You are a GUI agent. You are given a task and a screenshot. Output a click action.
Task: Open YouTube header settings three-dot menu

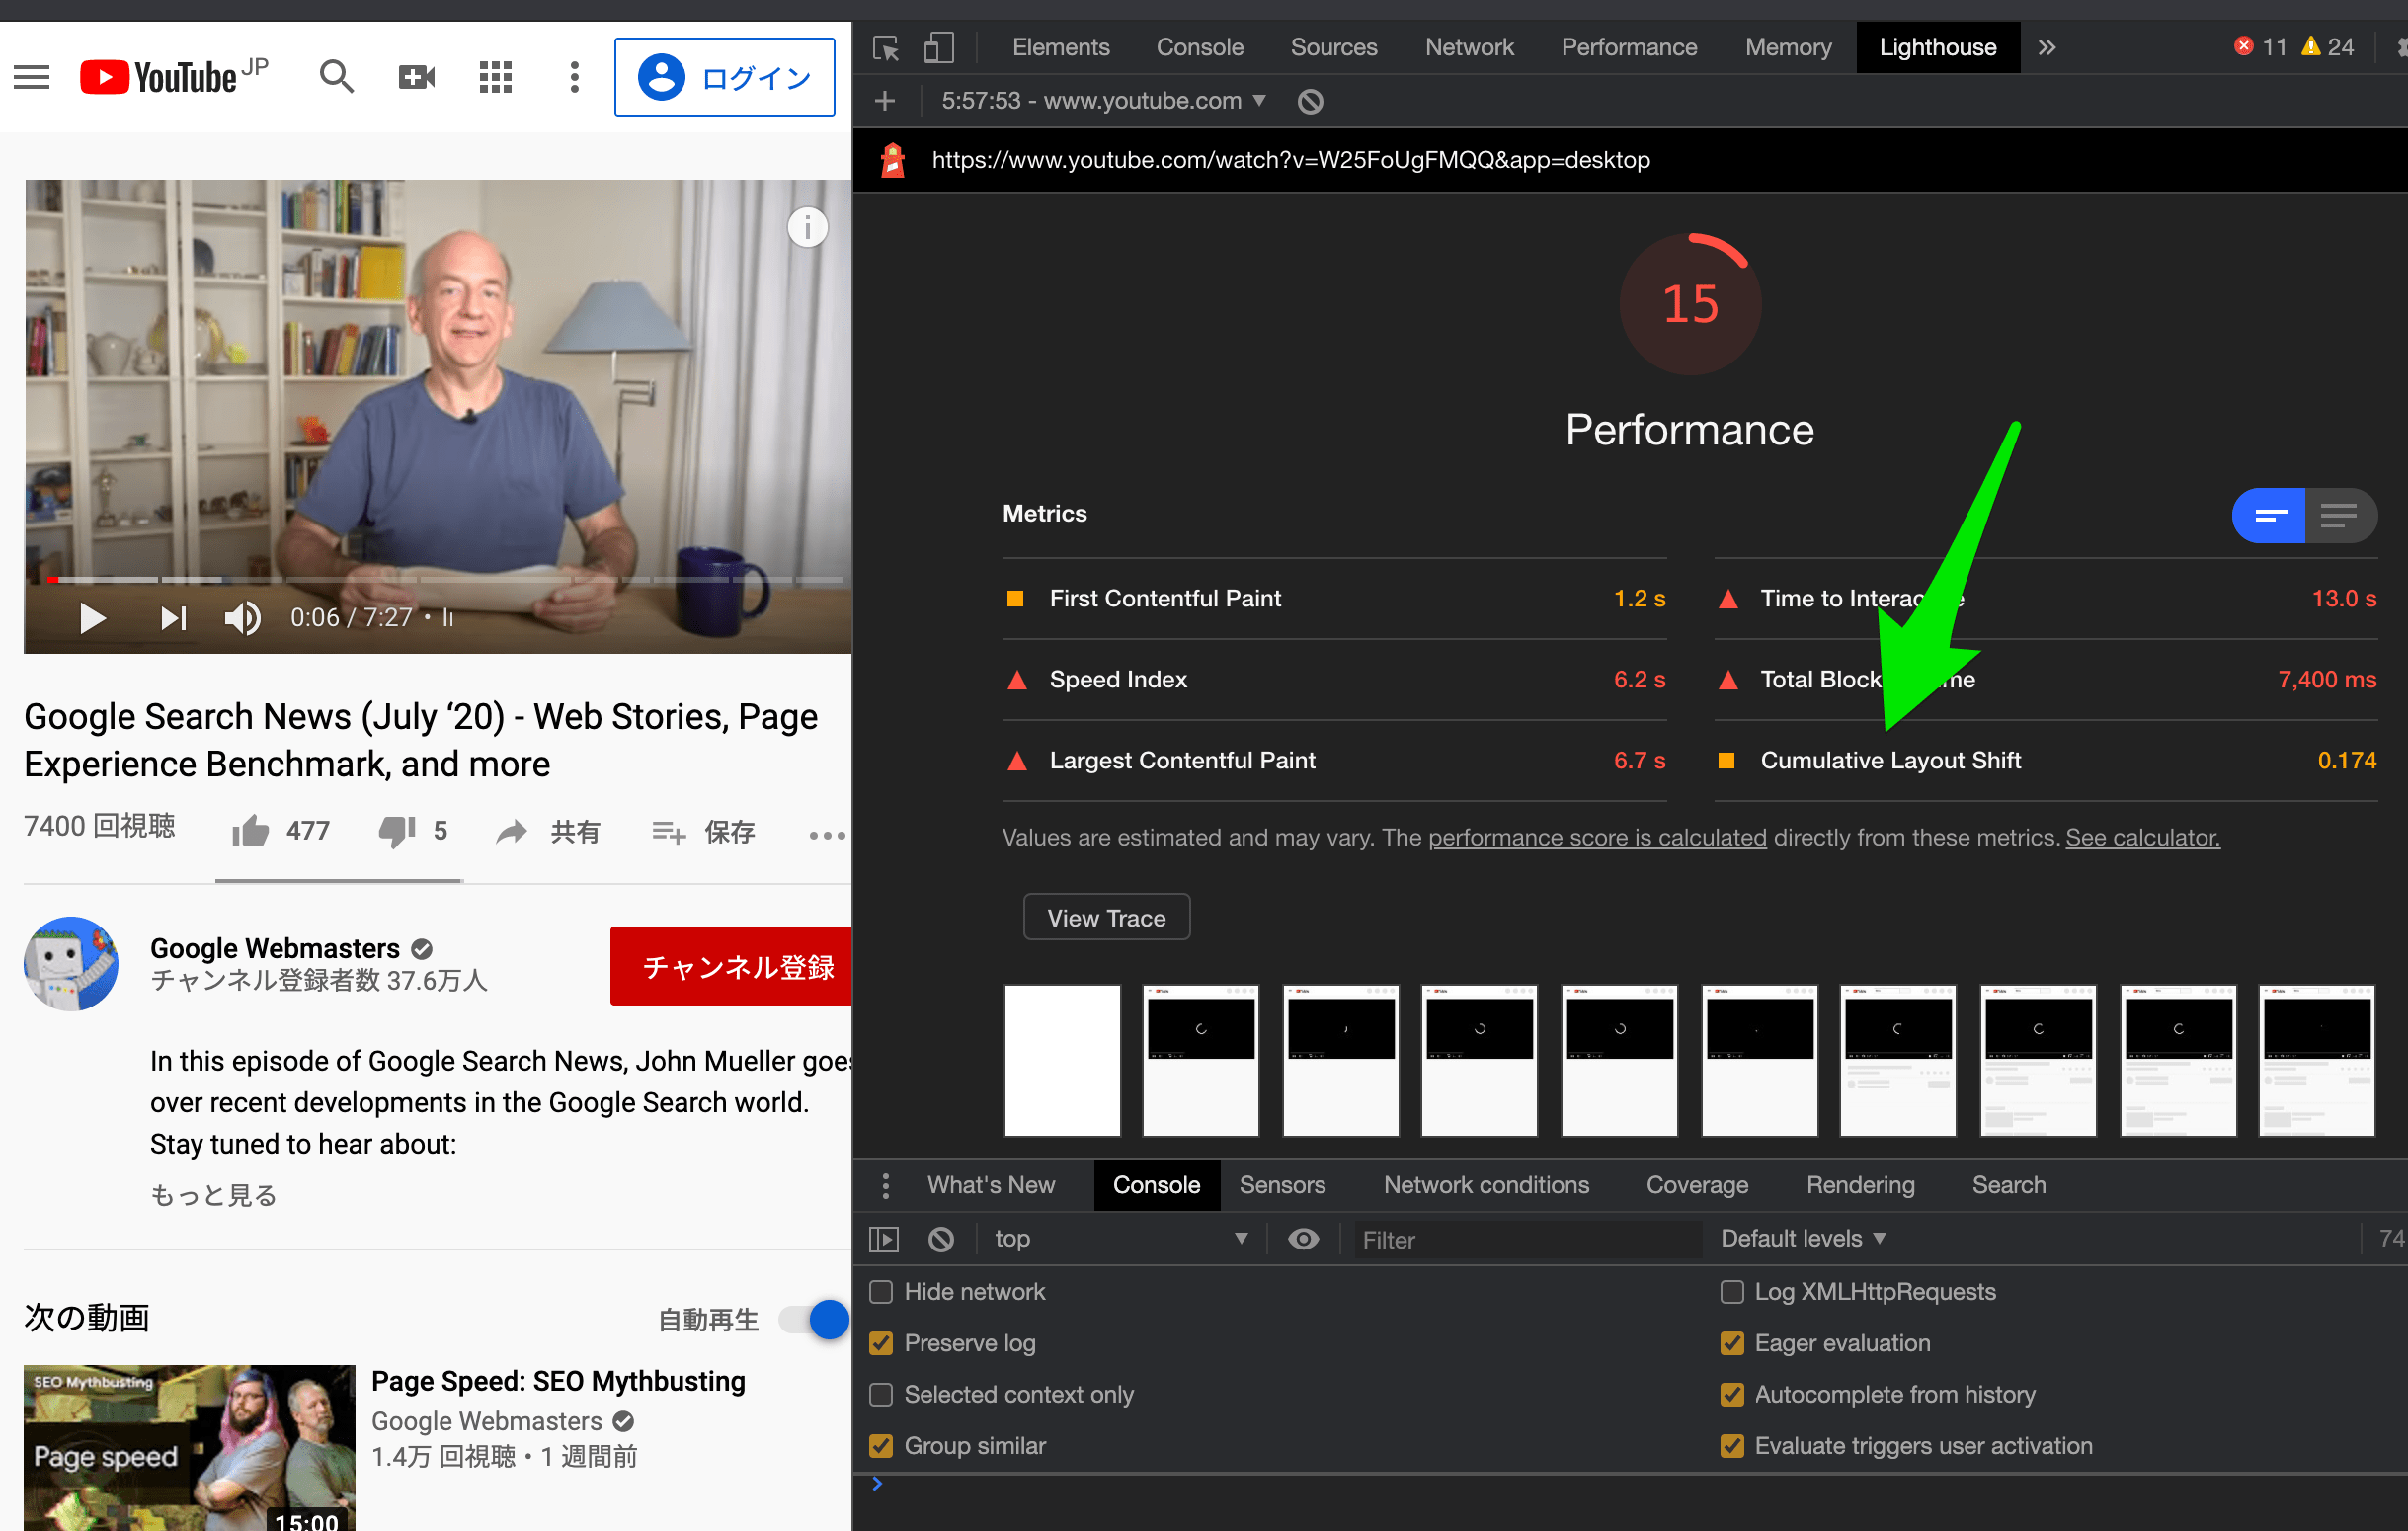point(574,77)
